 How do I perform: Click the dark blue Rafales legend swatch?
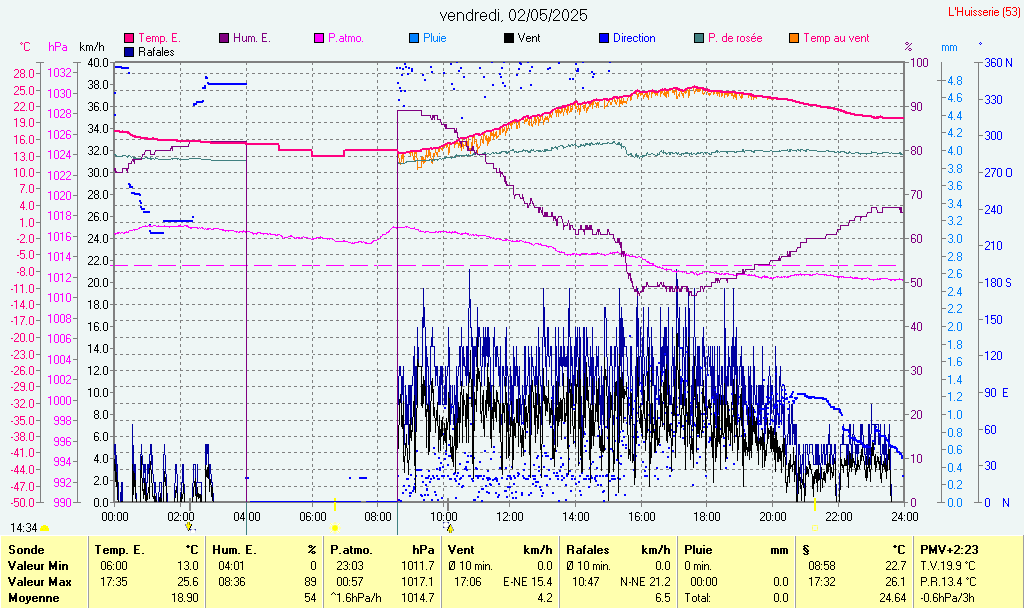pos(129,52)
